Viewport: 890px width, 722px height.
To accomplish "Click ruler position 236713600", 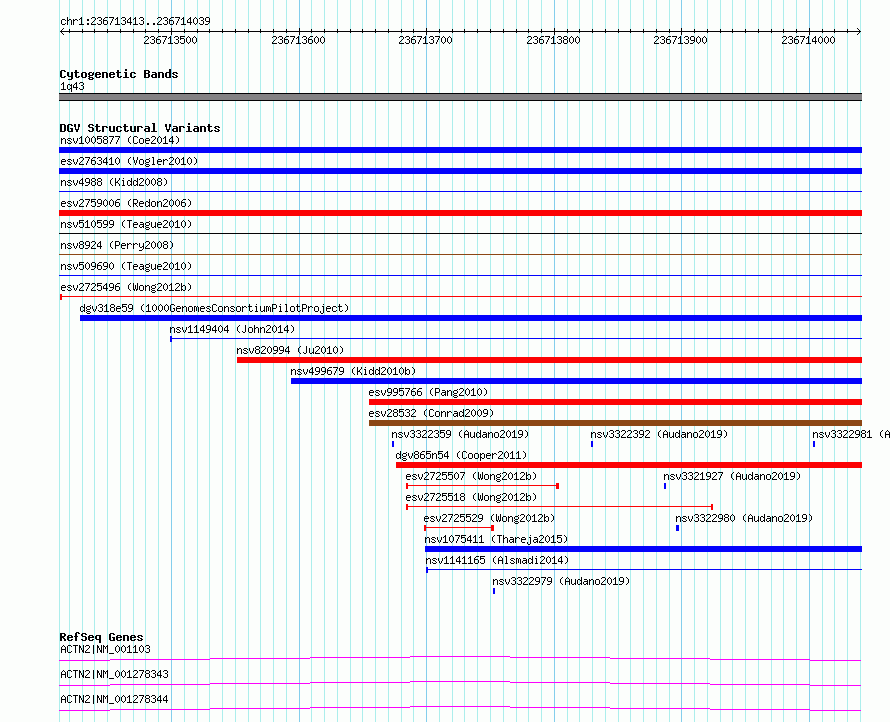I will tap(298, 40).
